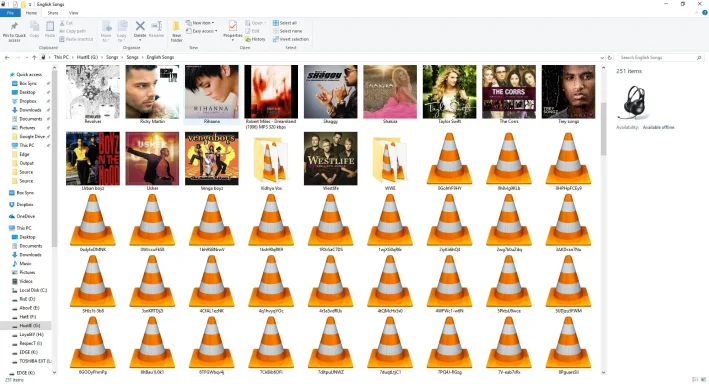
Task: Click the Up one level arrow
Action: 34,57
